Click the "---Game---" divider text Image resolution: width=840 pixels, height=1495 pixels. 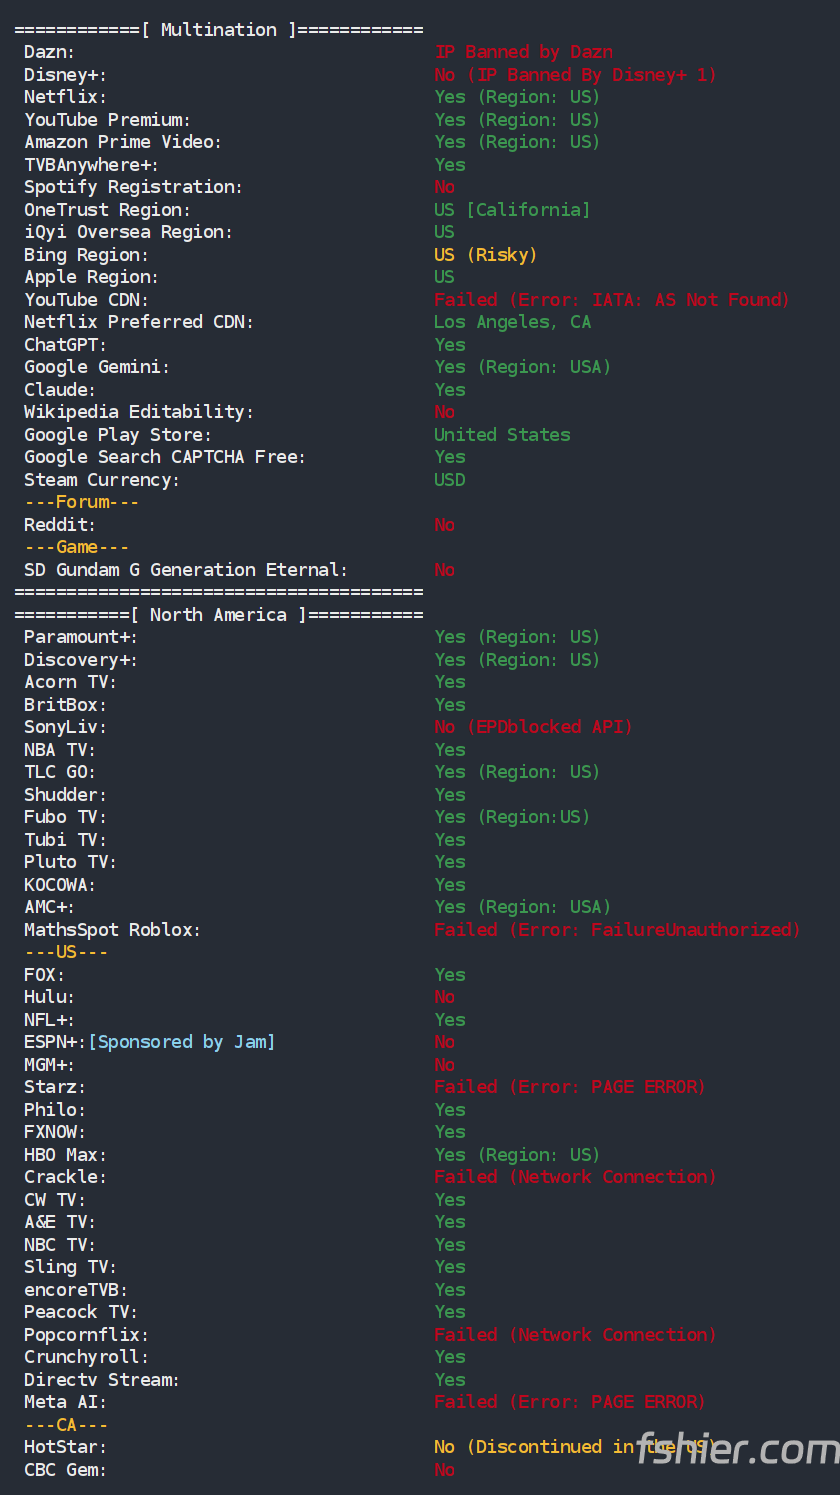[x=76, y=547]
